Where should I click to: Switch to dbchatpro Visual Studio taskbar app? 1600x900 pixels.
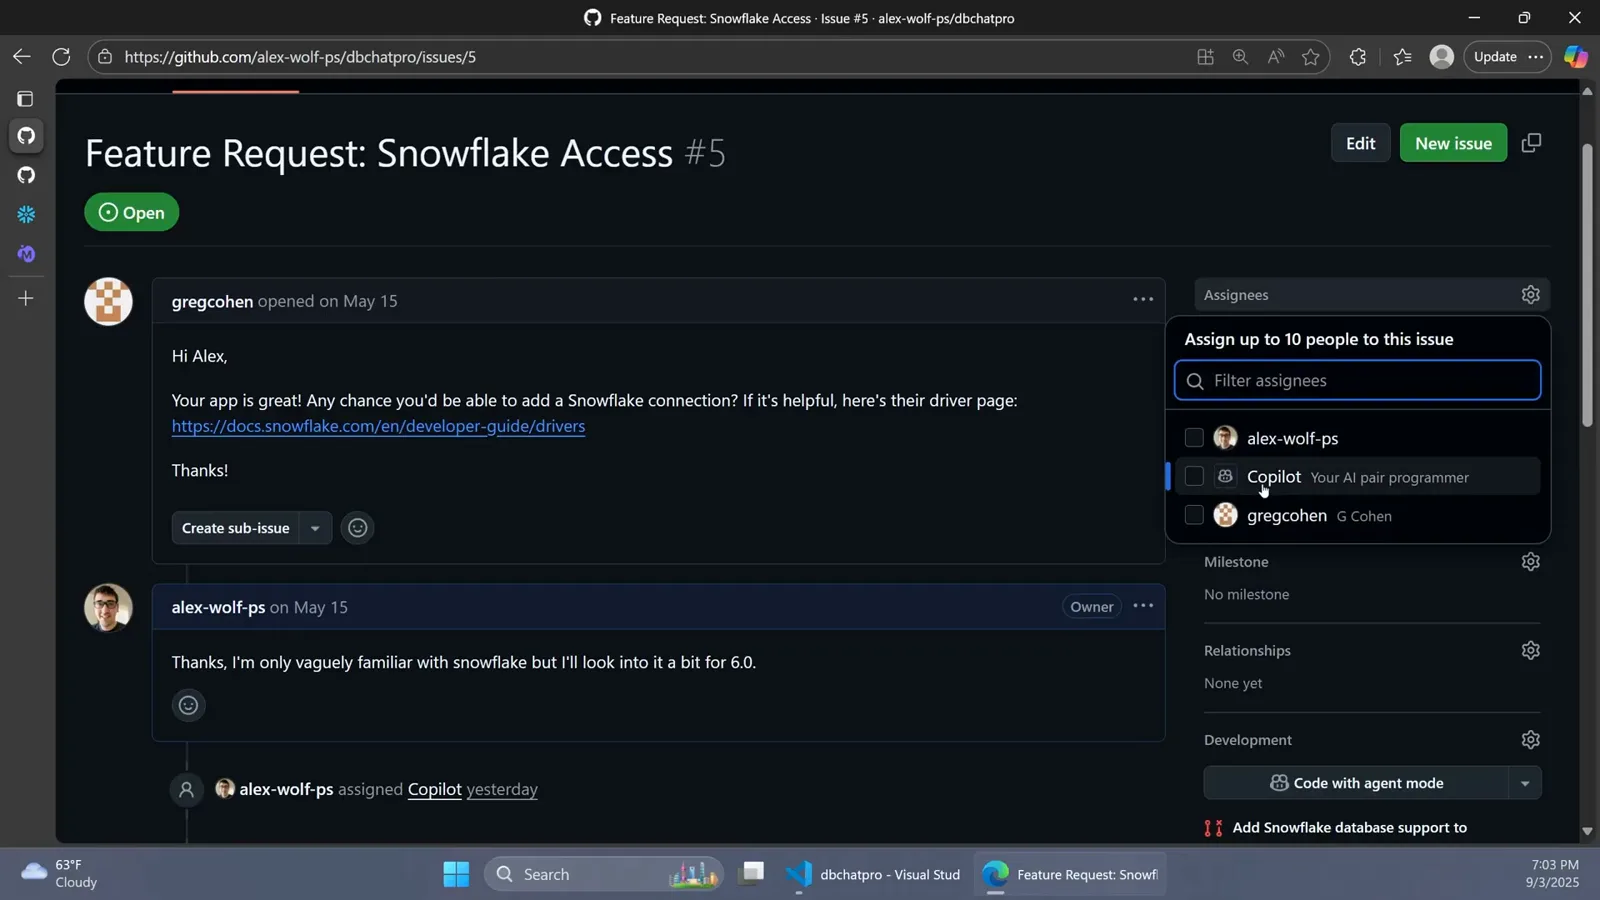[x=873, y=874]
